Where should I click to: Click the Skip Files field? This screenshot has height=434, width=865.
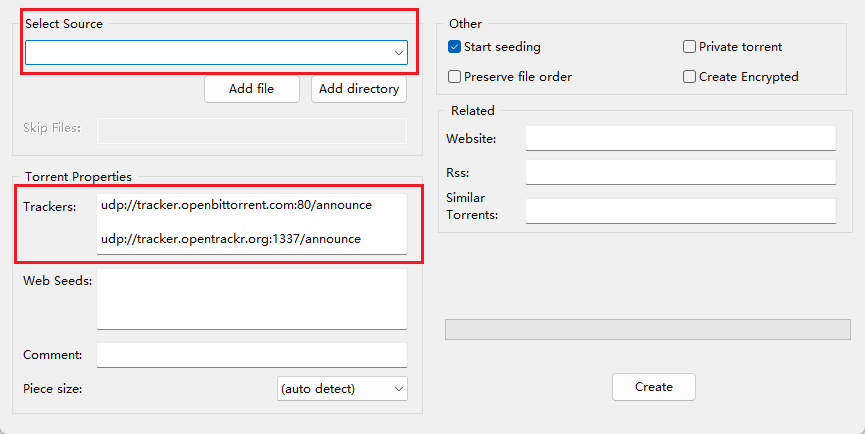(x=251, y=130)
